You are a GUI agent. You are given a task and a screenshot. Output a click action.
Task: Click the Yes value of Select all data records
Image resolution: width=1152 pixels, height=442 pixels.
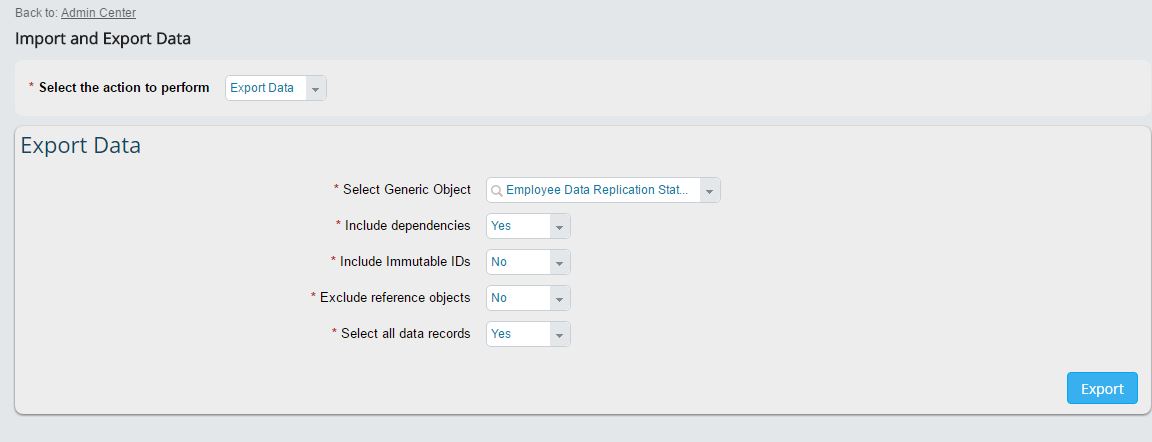click(x=501, y=334)
